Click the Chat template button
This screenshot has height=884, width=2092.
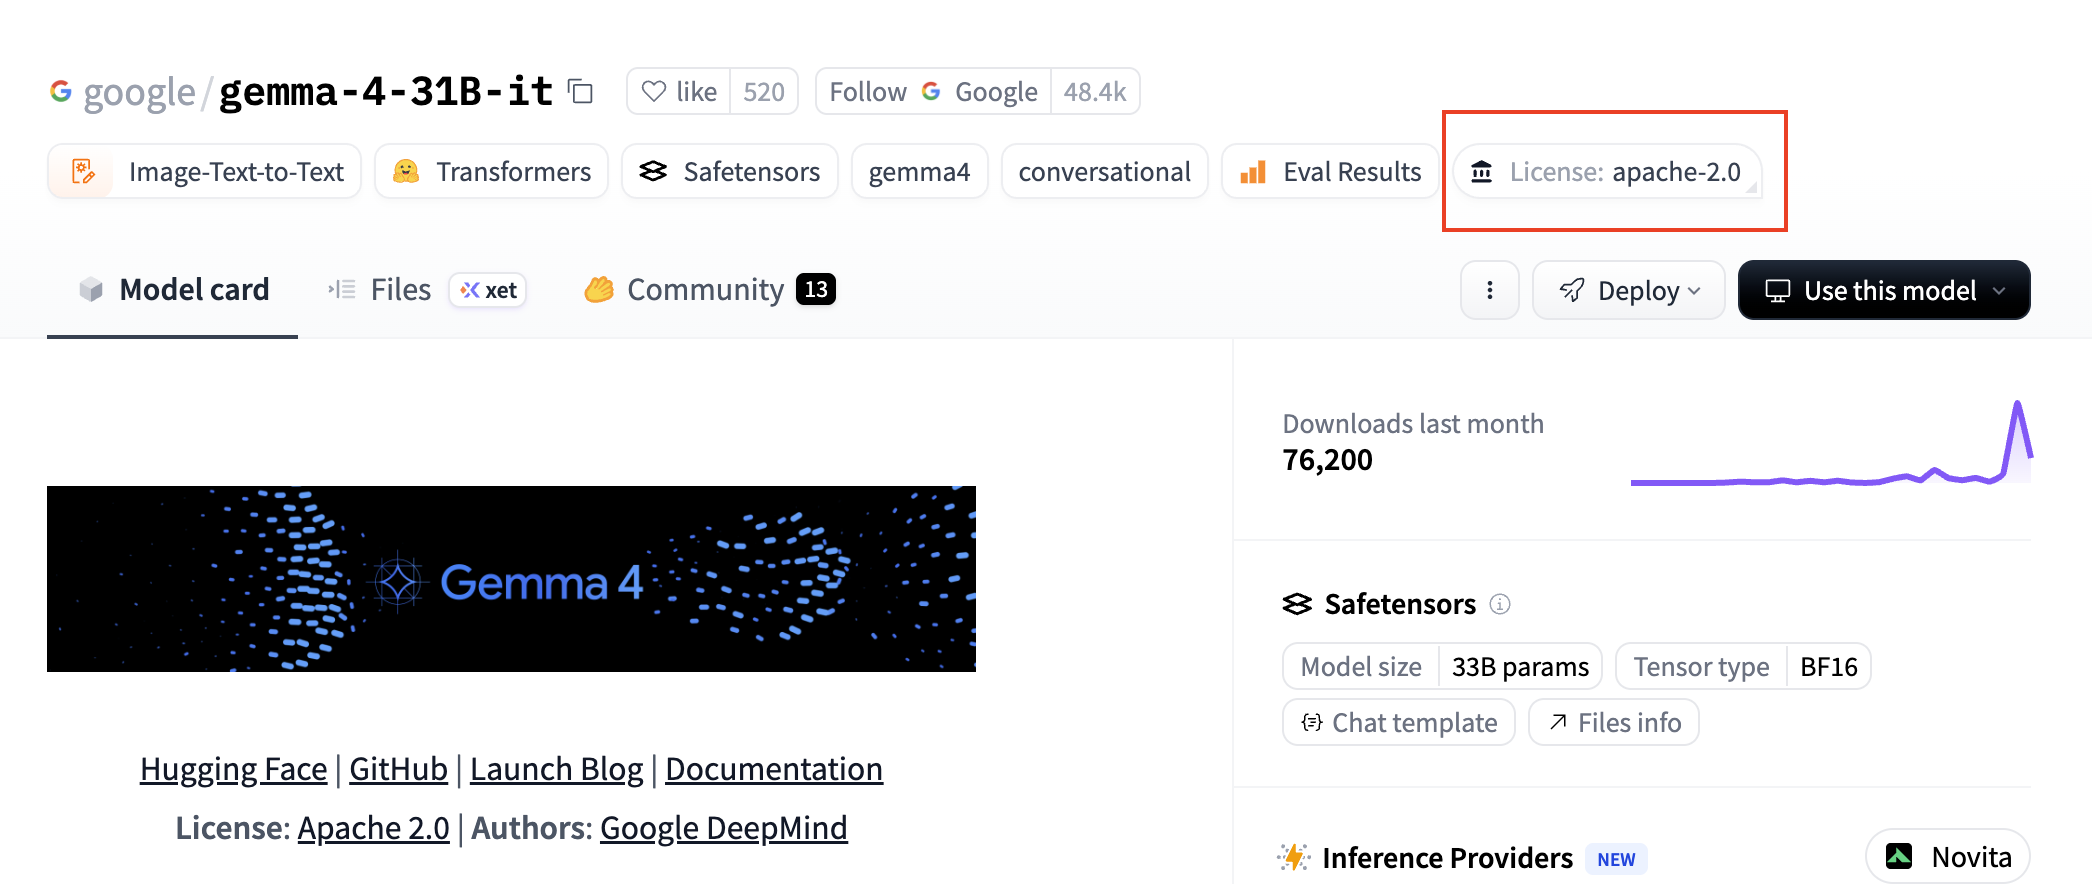tap(1399, 722)
